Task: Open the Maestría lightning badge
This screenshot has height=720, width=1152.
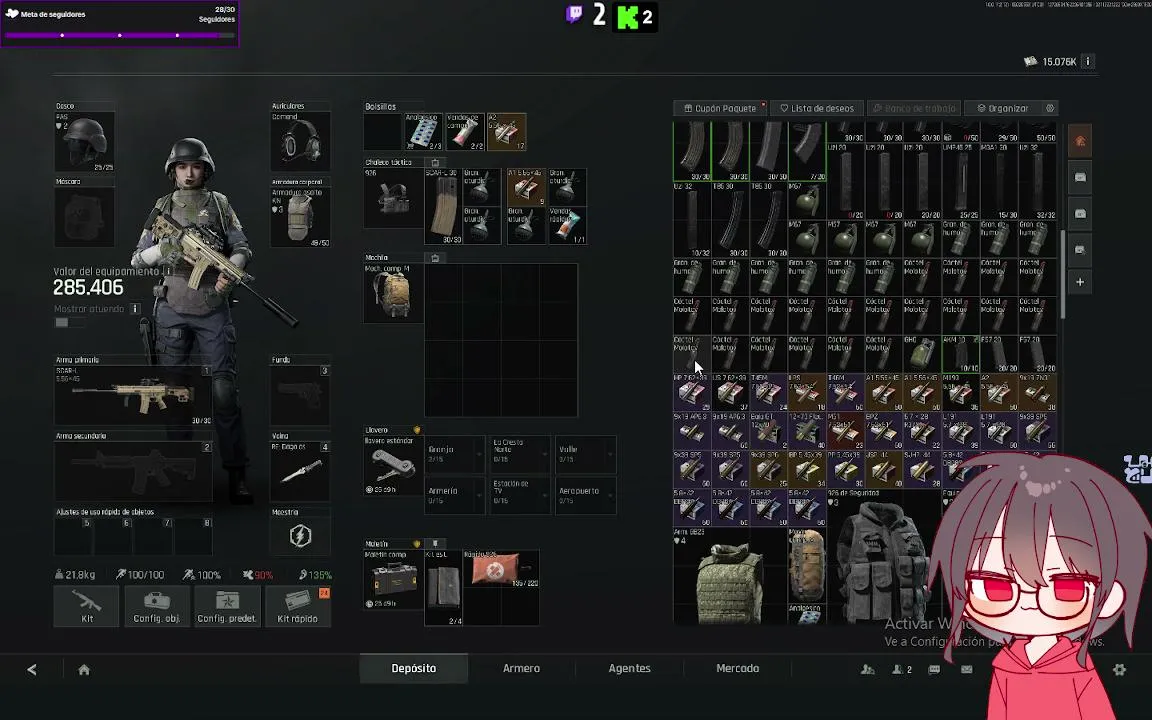Action: pyautogui.click(x=300, y=536)
